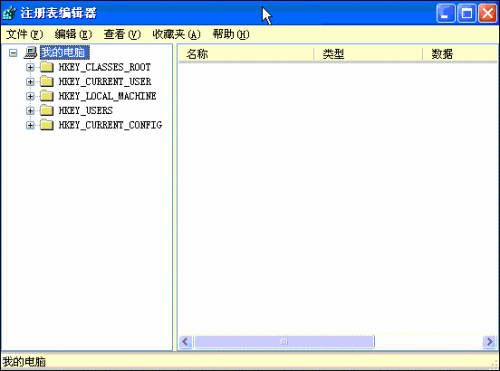Click the My Computer (我的电脑) computer icon

pyautogui.click(x=30, y=52)
